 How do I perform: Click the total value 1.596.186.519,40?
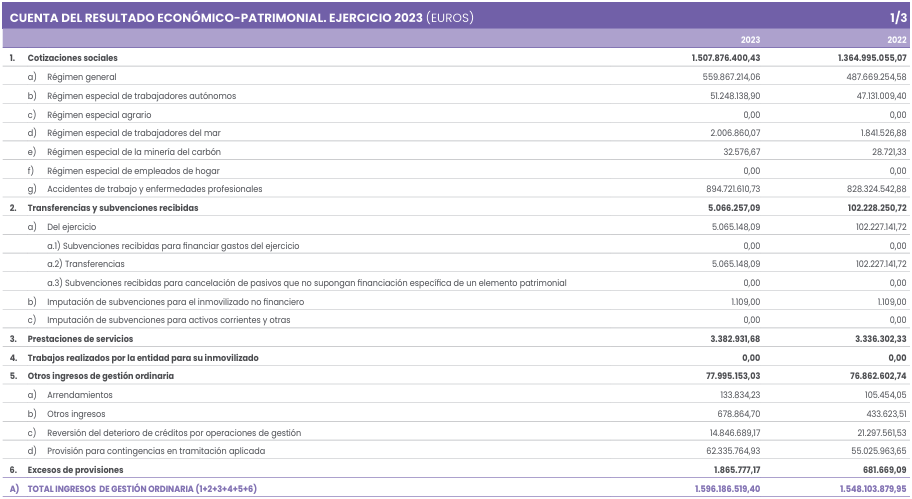point(727,489)
